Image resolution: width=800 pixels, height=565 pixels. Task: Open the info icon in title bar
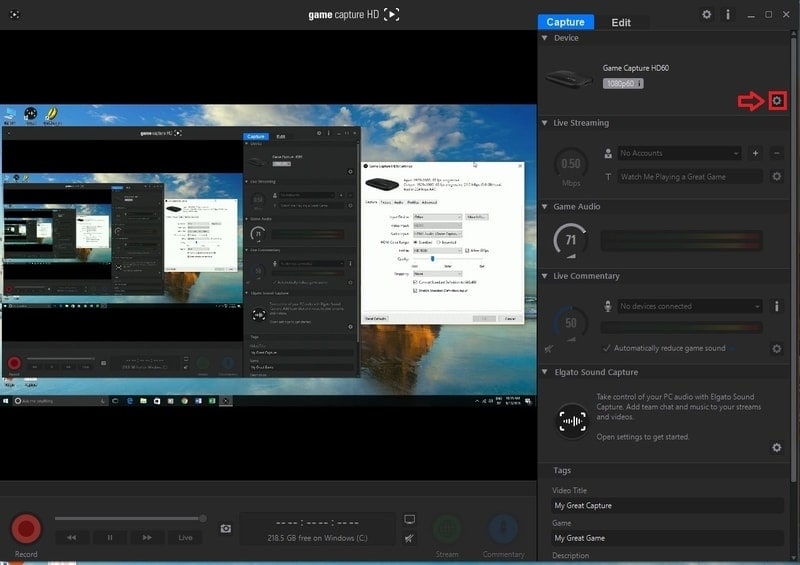tap(728, 14)
